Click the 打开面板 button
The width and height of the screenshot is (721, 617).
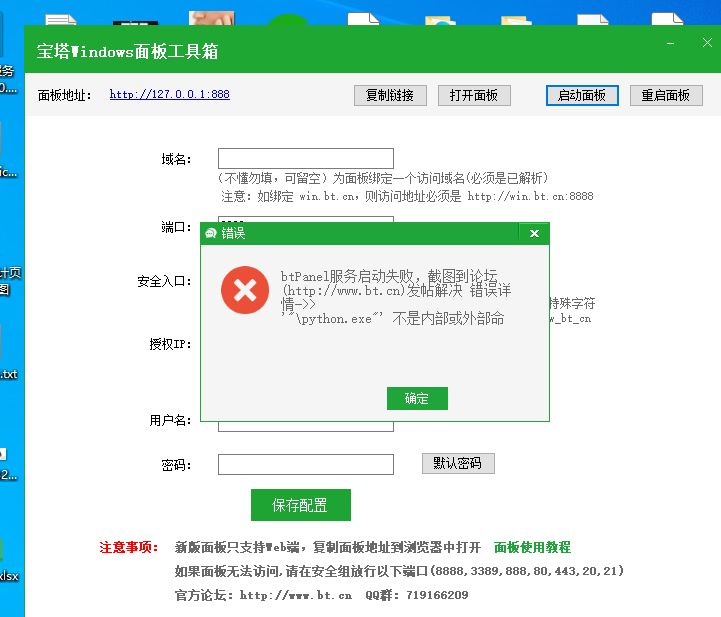474,96
